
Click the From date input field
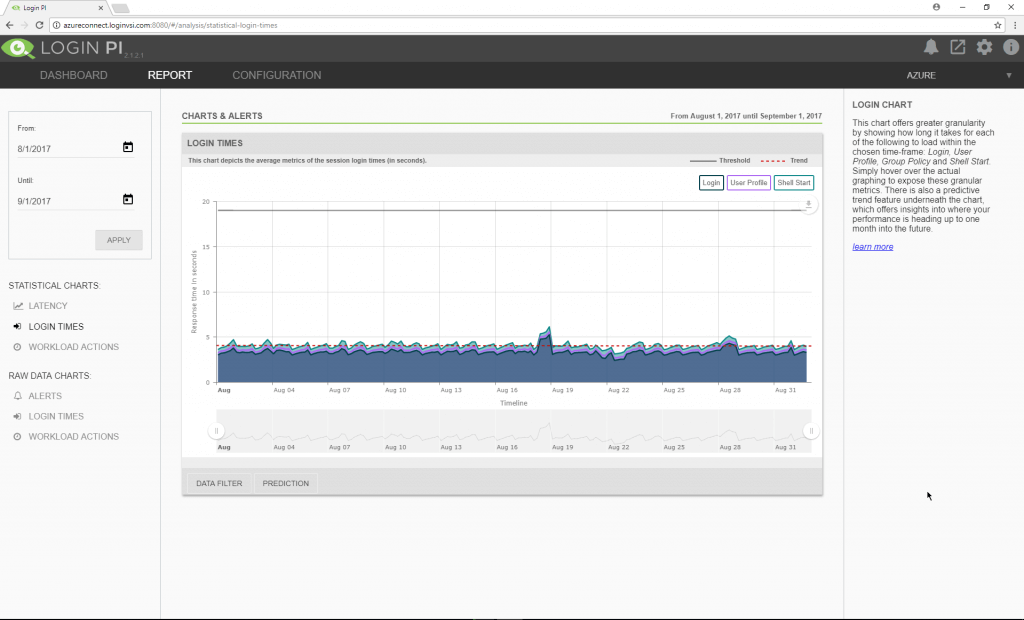point(69,149)
